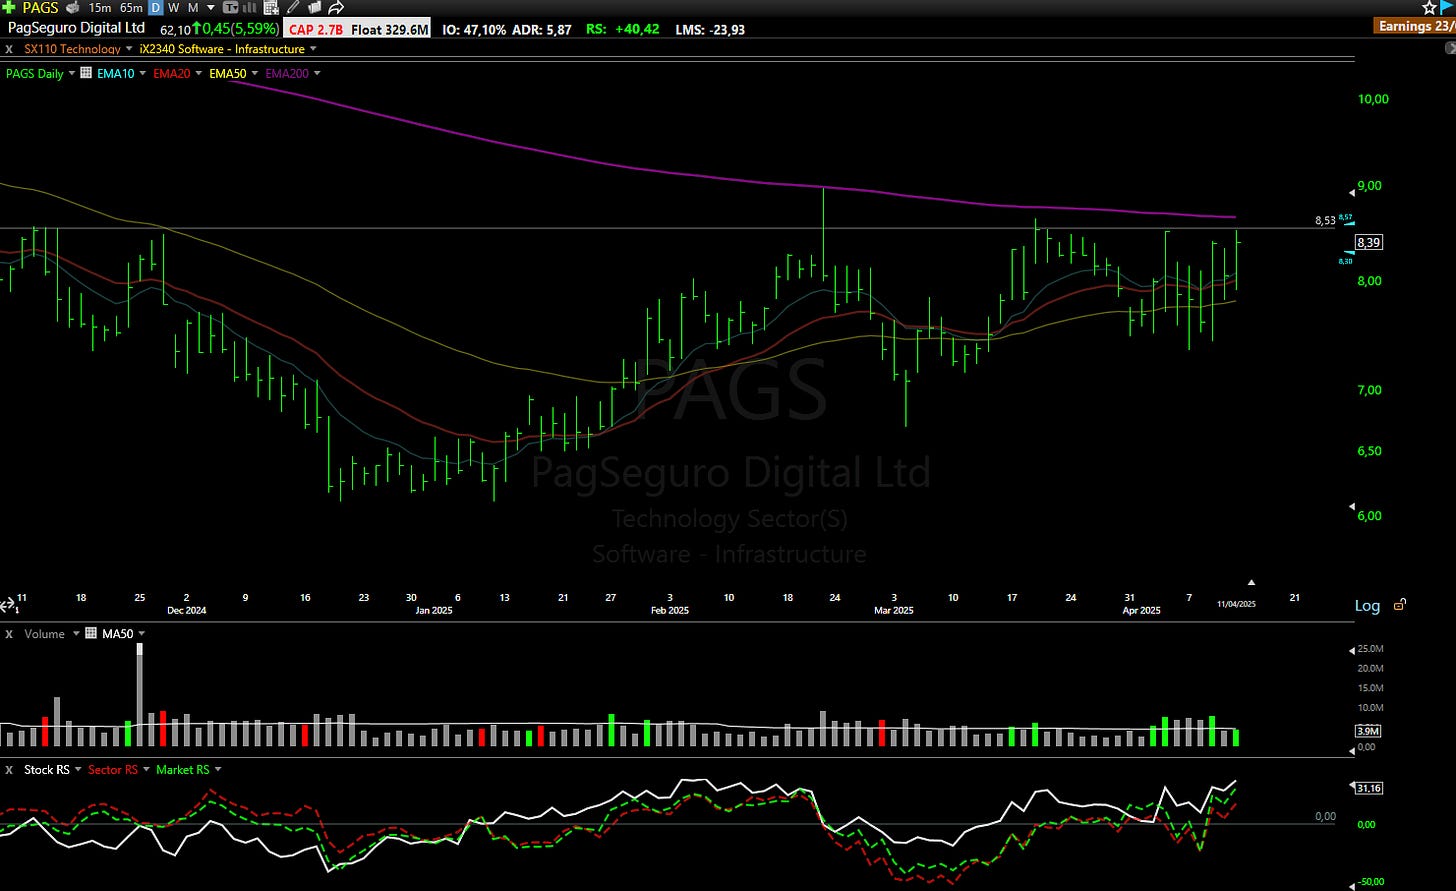Click the Float 329.6M label
The width and height of the screenshot is (1456, 891).
(389, 29)
